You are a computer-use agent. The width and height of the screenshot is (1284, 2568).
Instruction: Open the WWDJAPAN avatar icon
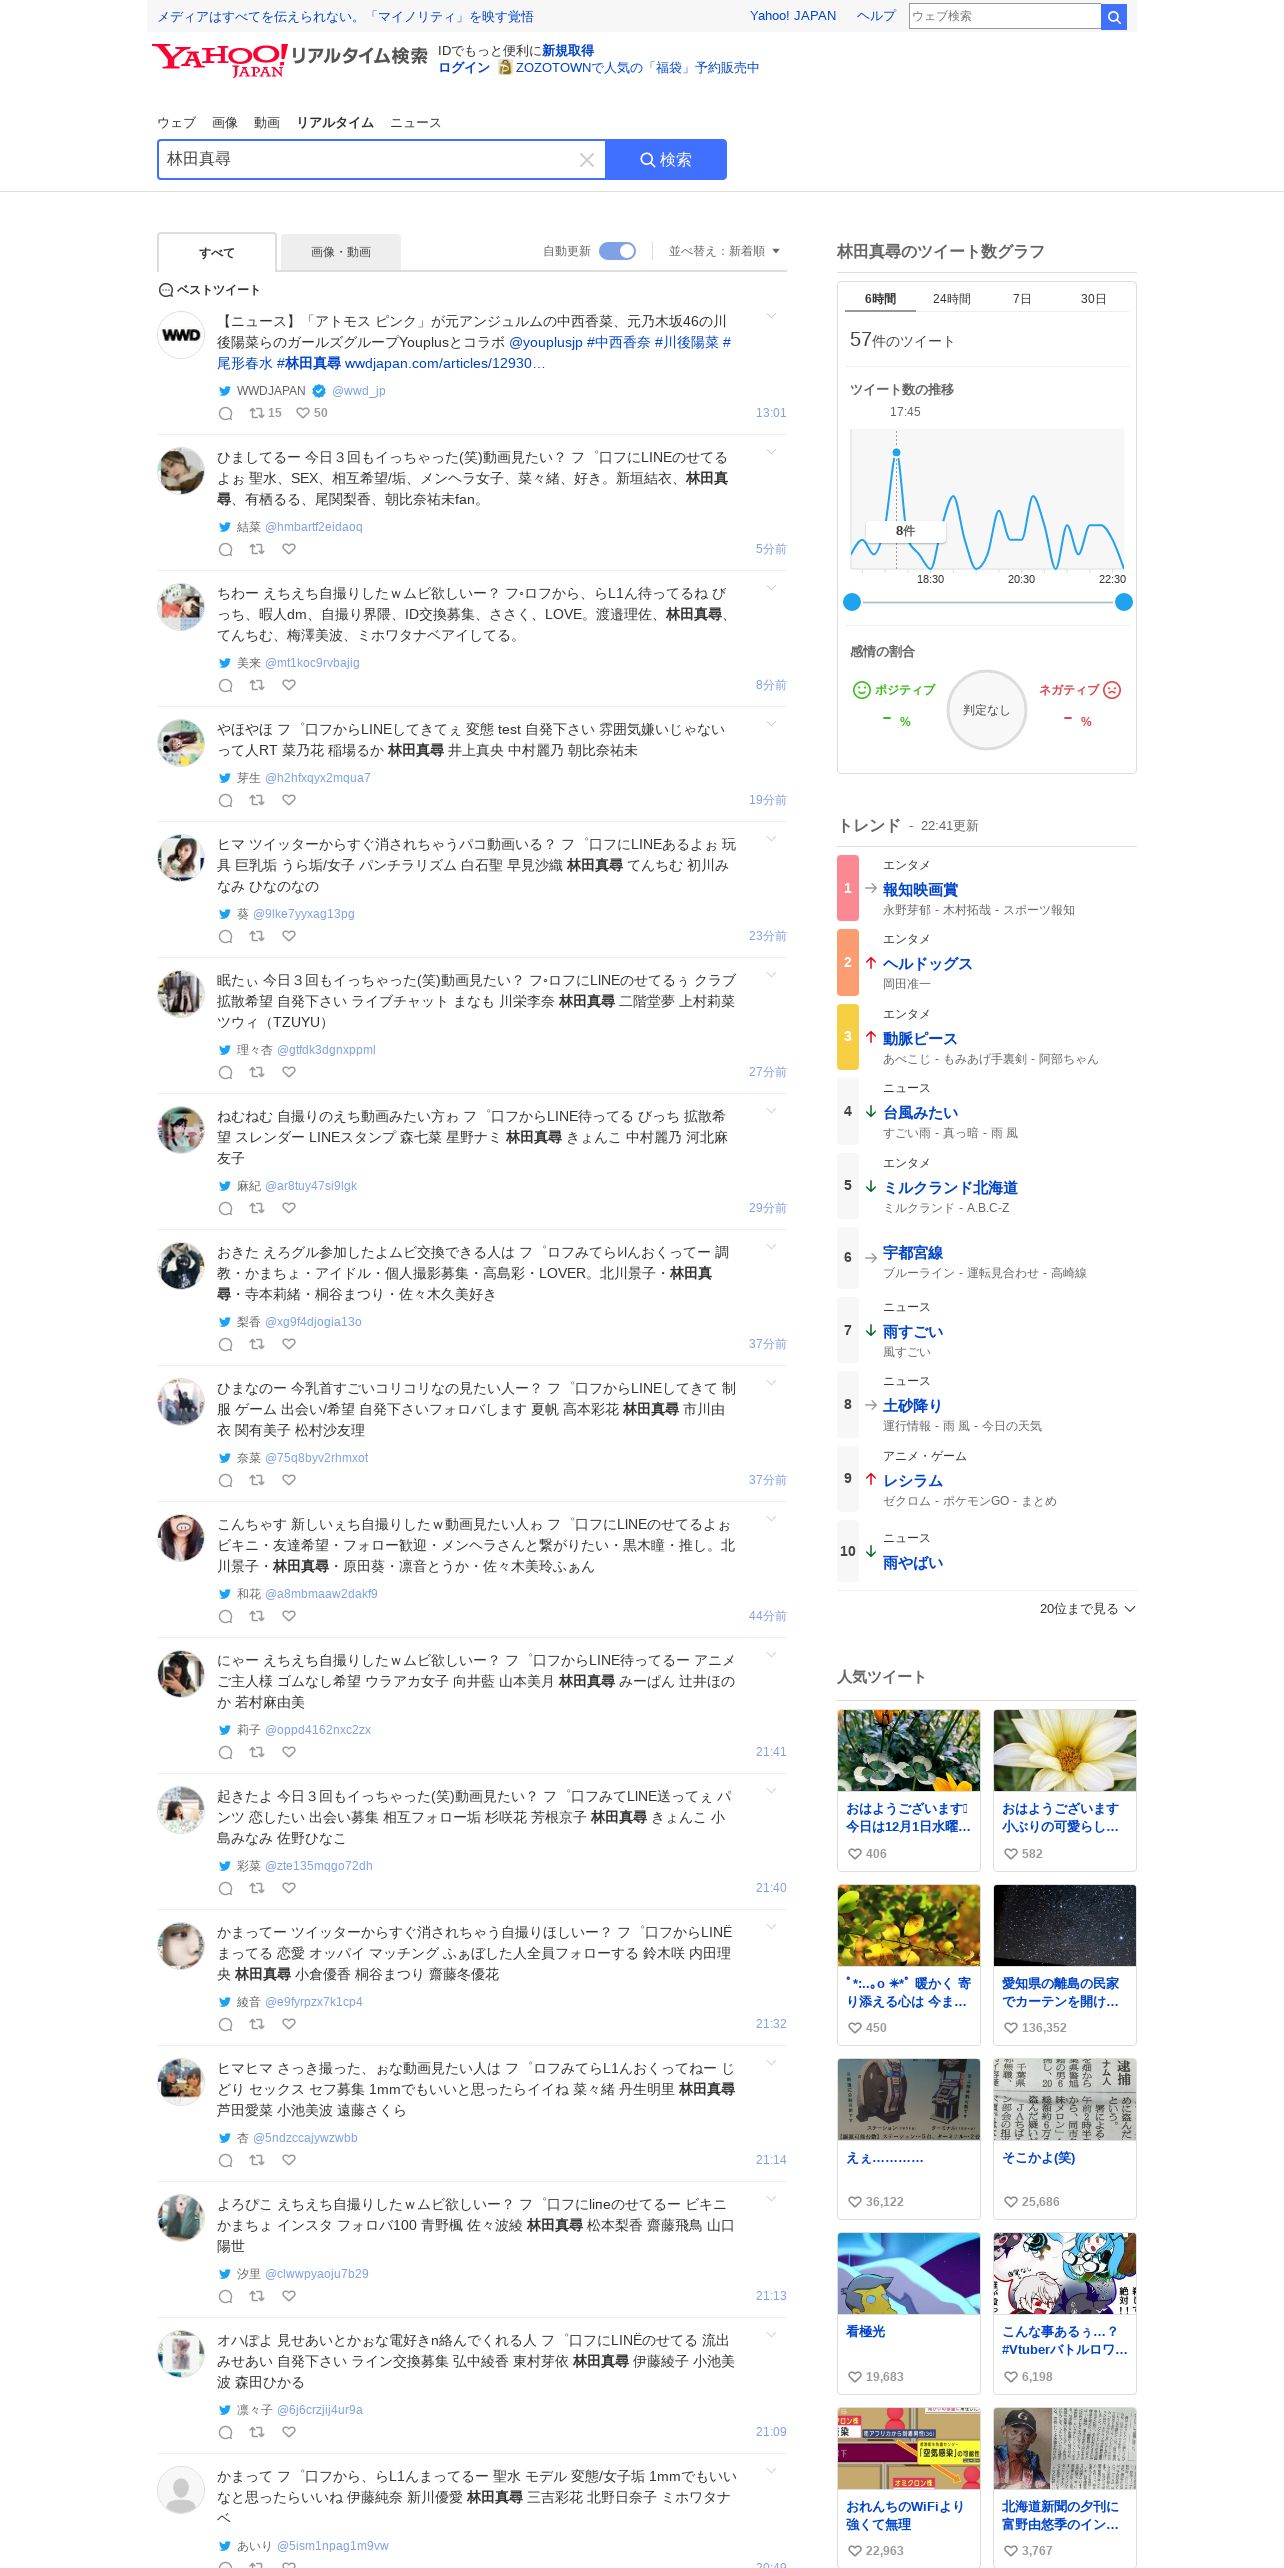coord(181,335)
